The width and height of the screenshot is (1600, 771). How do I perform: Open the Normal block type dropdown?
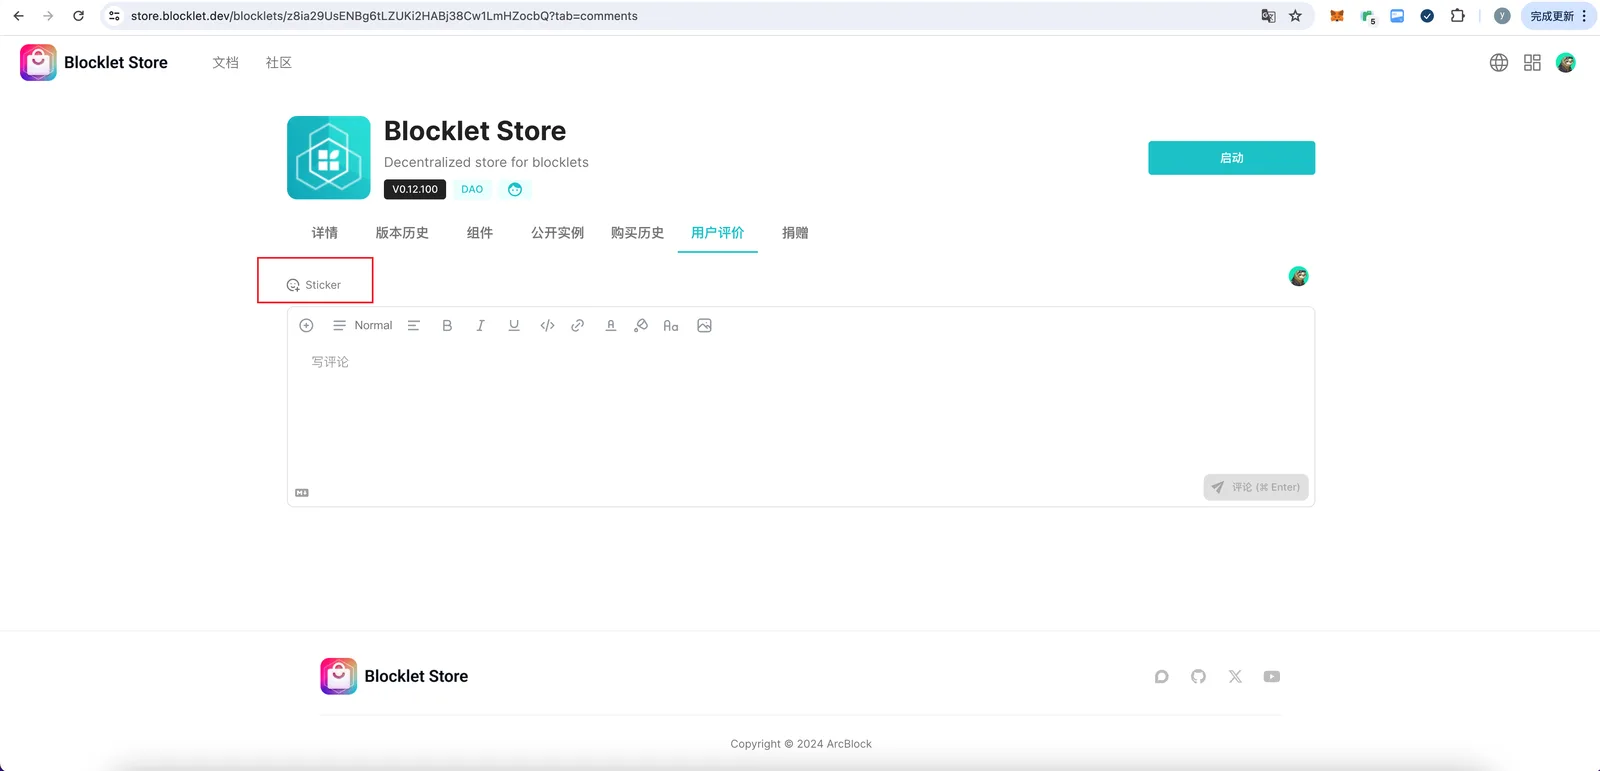(363, 326)
